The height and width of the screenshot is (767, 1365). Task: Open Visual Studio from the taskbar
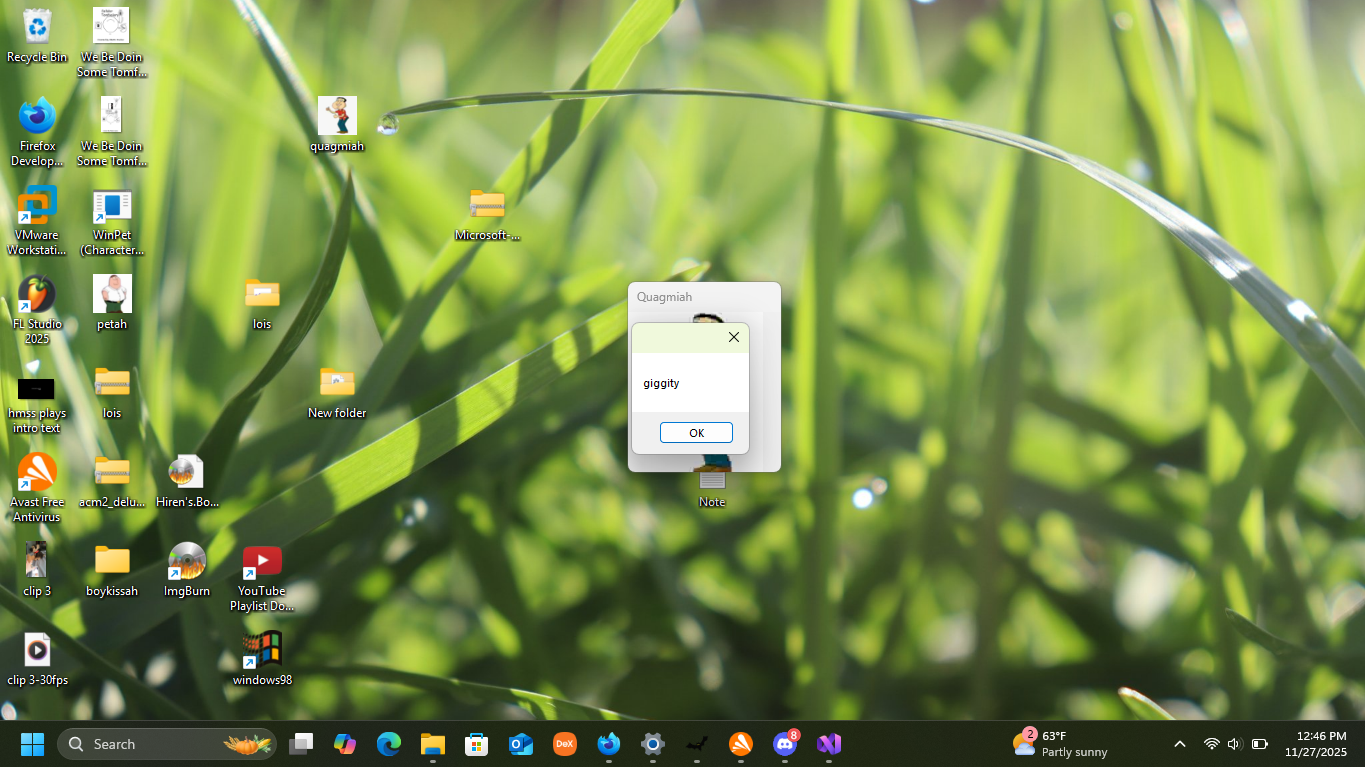(x=829, y=744)
